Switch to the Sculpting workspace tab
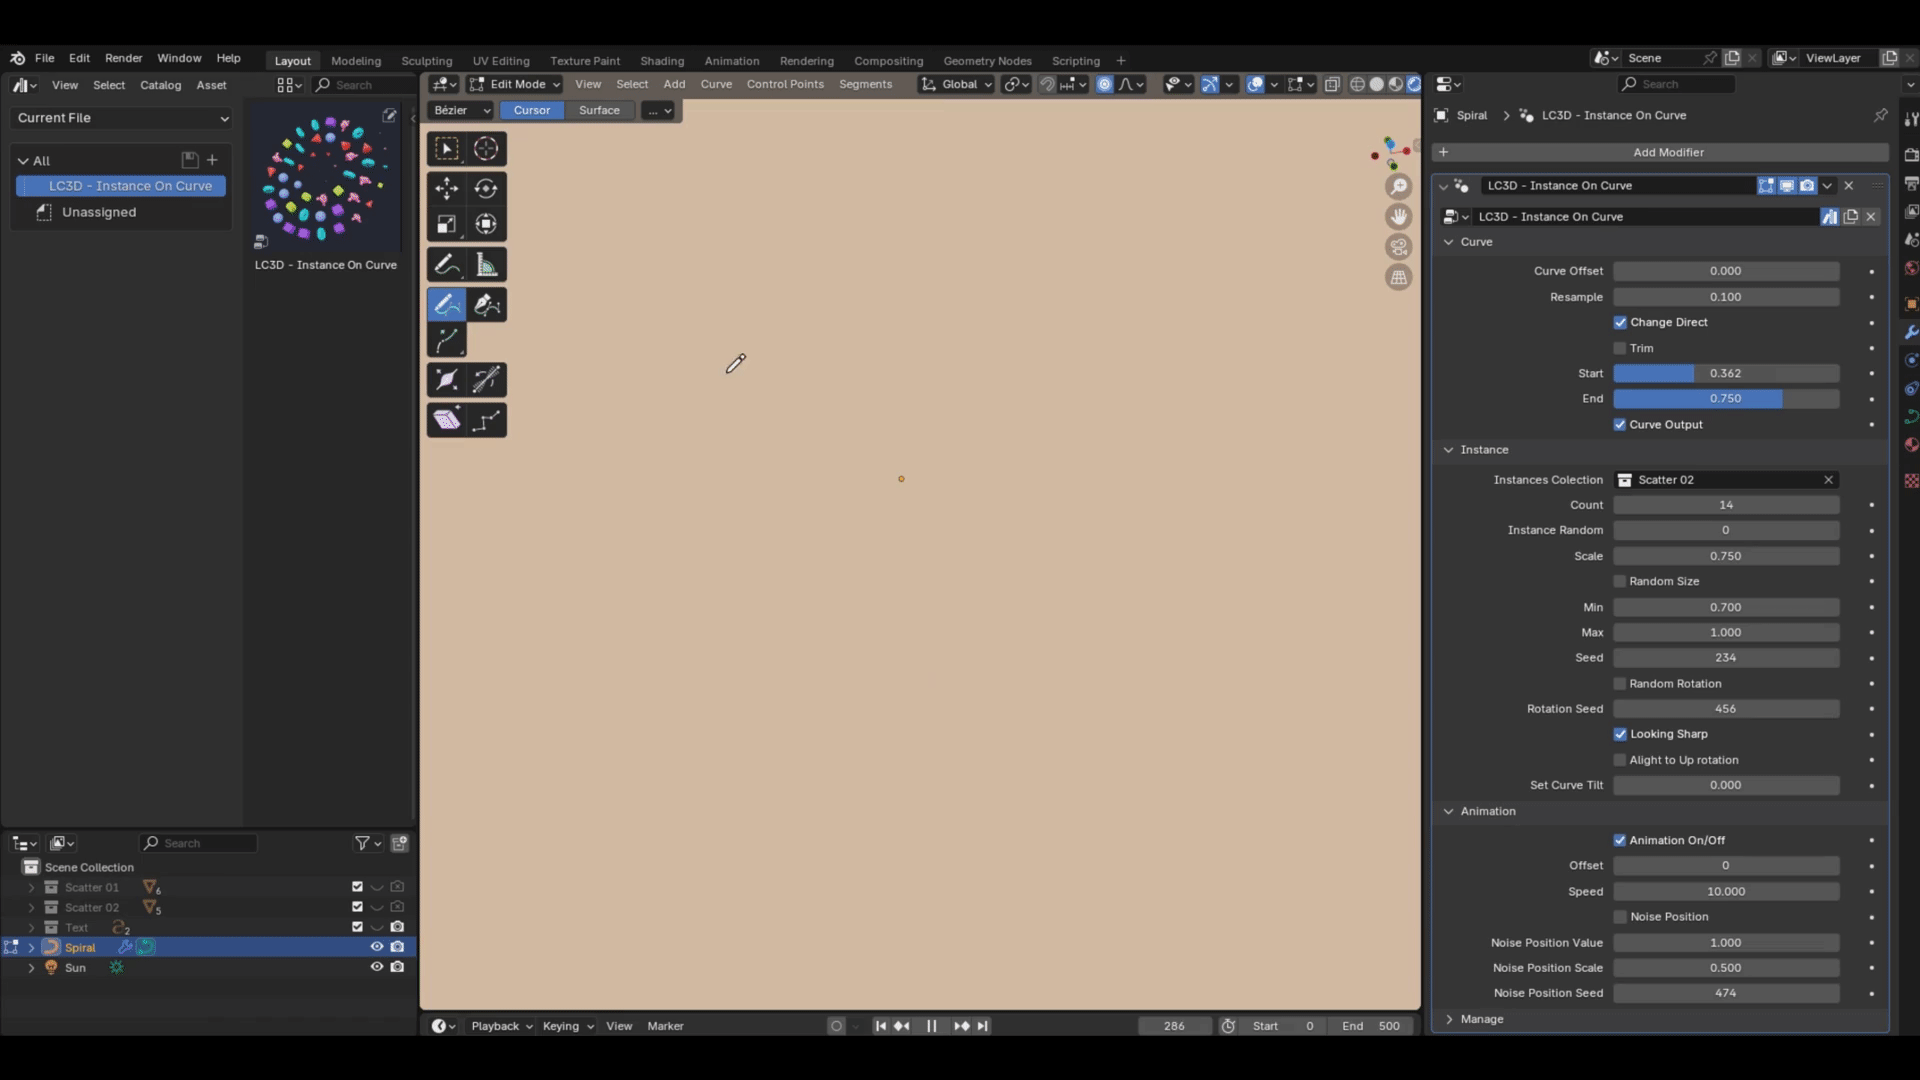 [x=426, y=61]
